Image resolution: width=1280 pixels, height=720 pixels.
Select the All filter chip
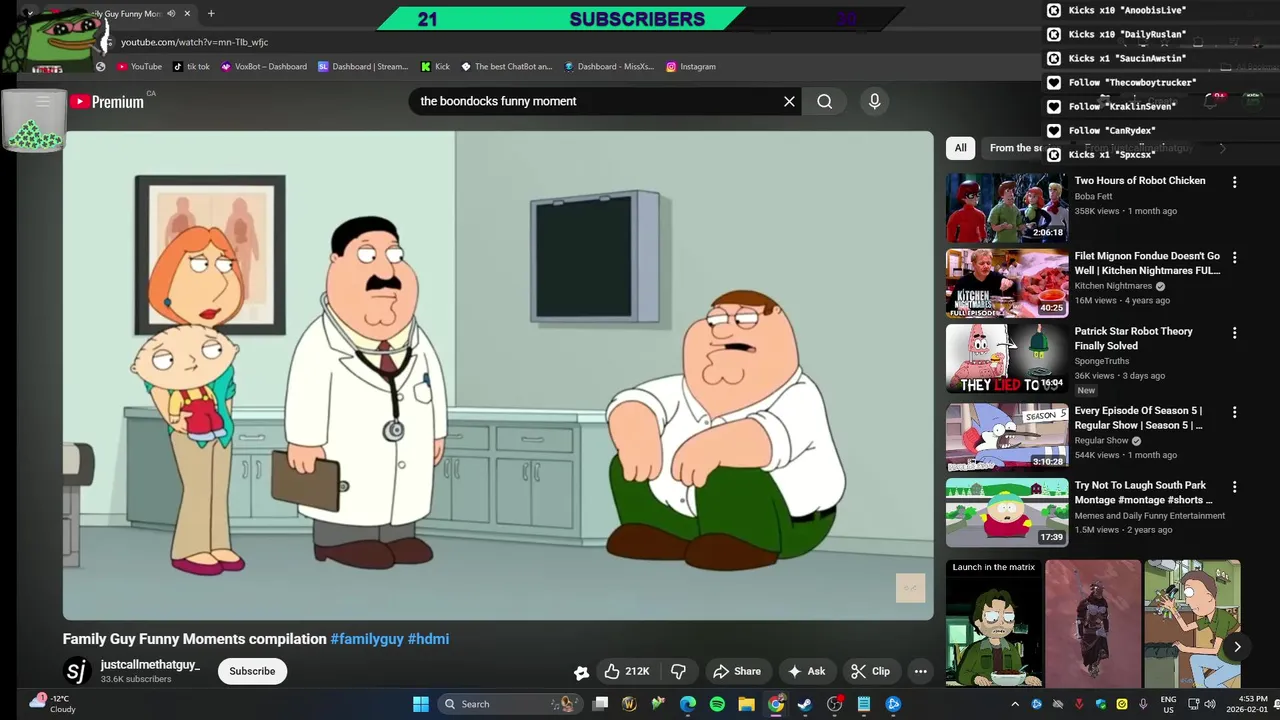point(960,148)
